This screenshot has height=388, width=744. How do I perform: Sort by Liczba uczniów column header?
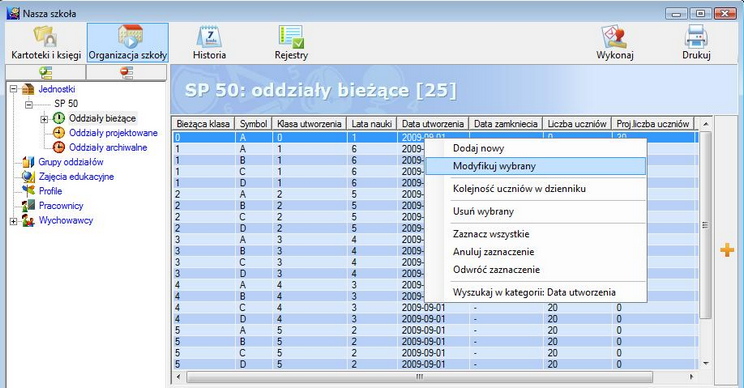pos(577,124)
